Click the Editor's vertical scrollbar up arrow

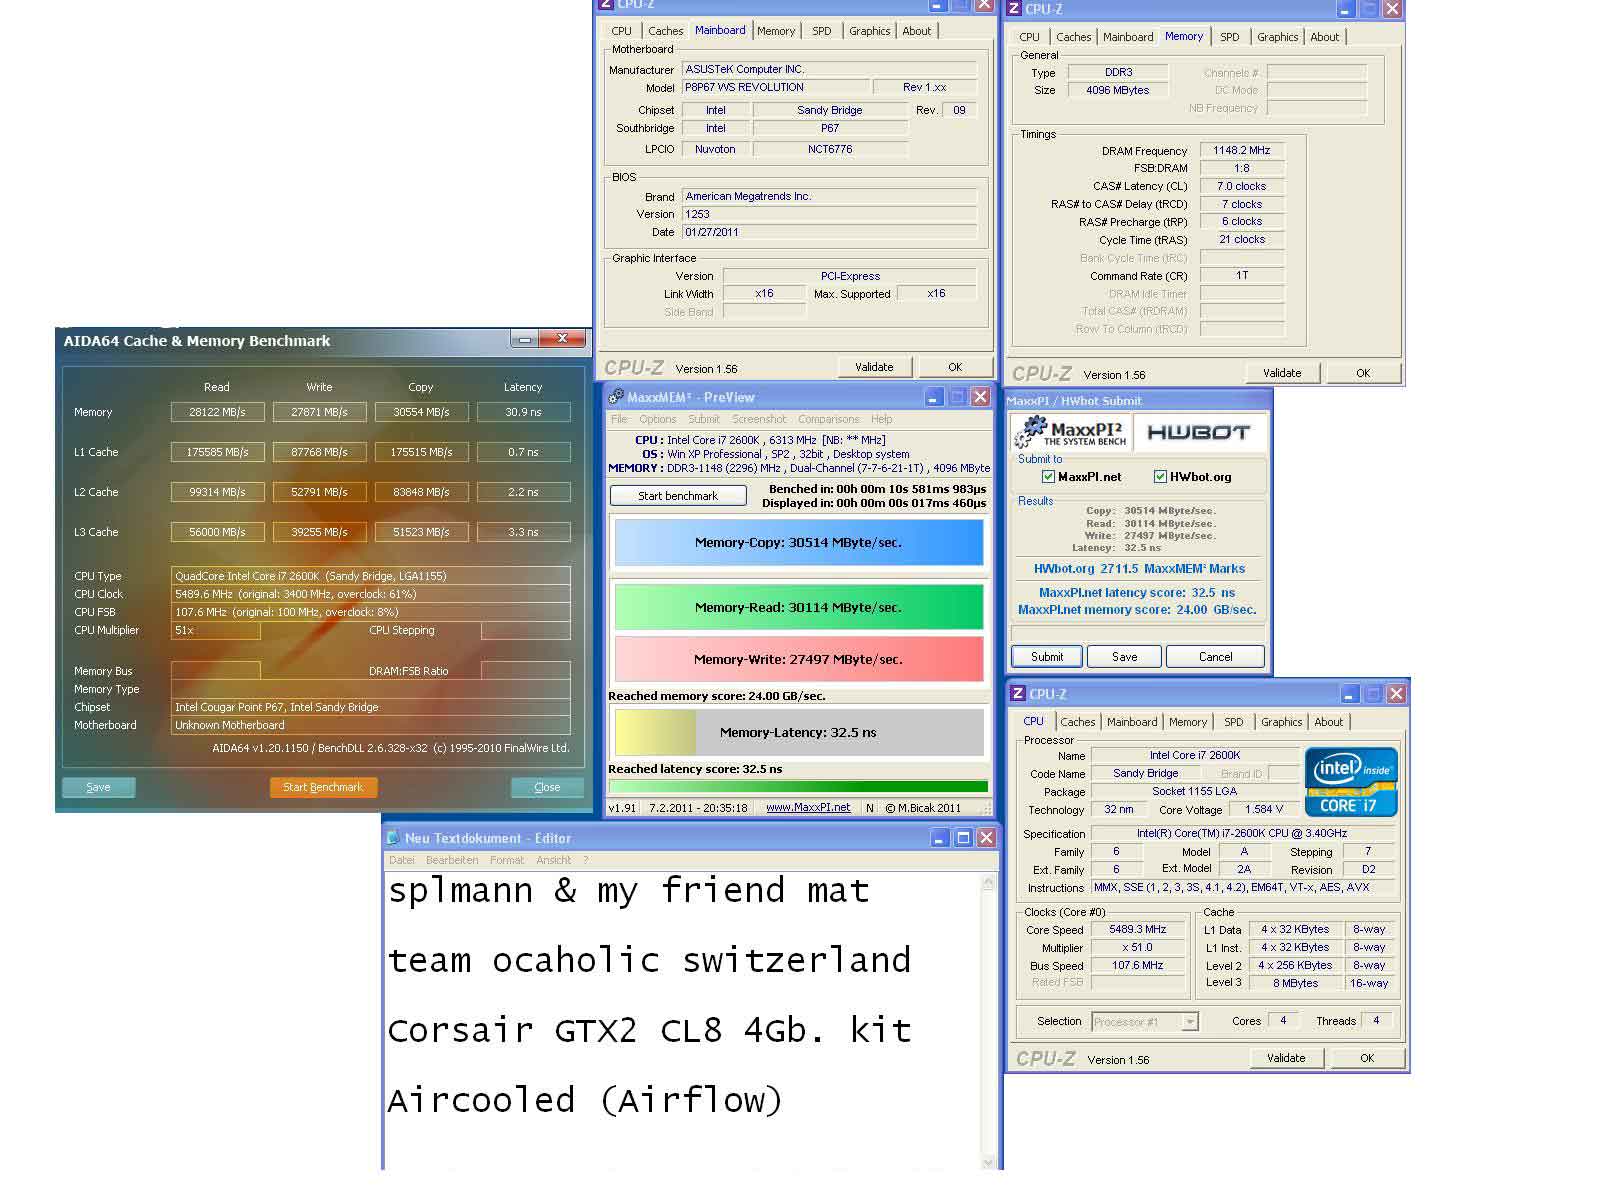pos(989,882)
